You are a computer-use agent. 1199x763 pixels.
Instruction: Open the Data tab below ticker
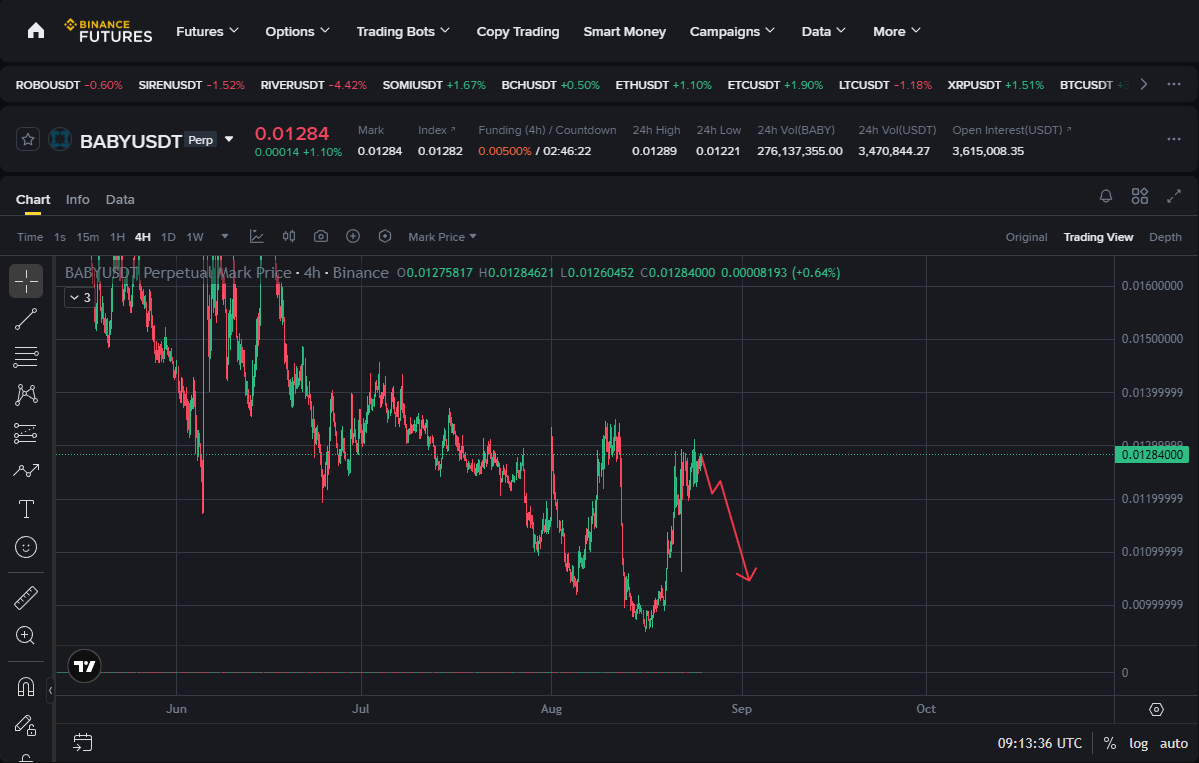[x=120, y=200]
